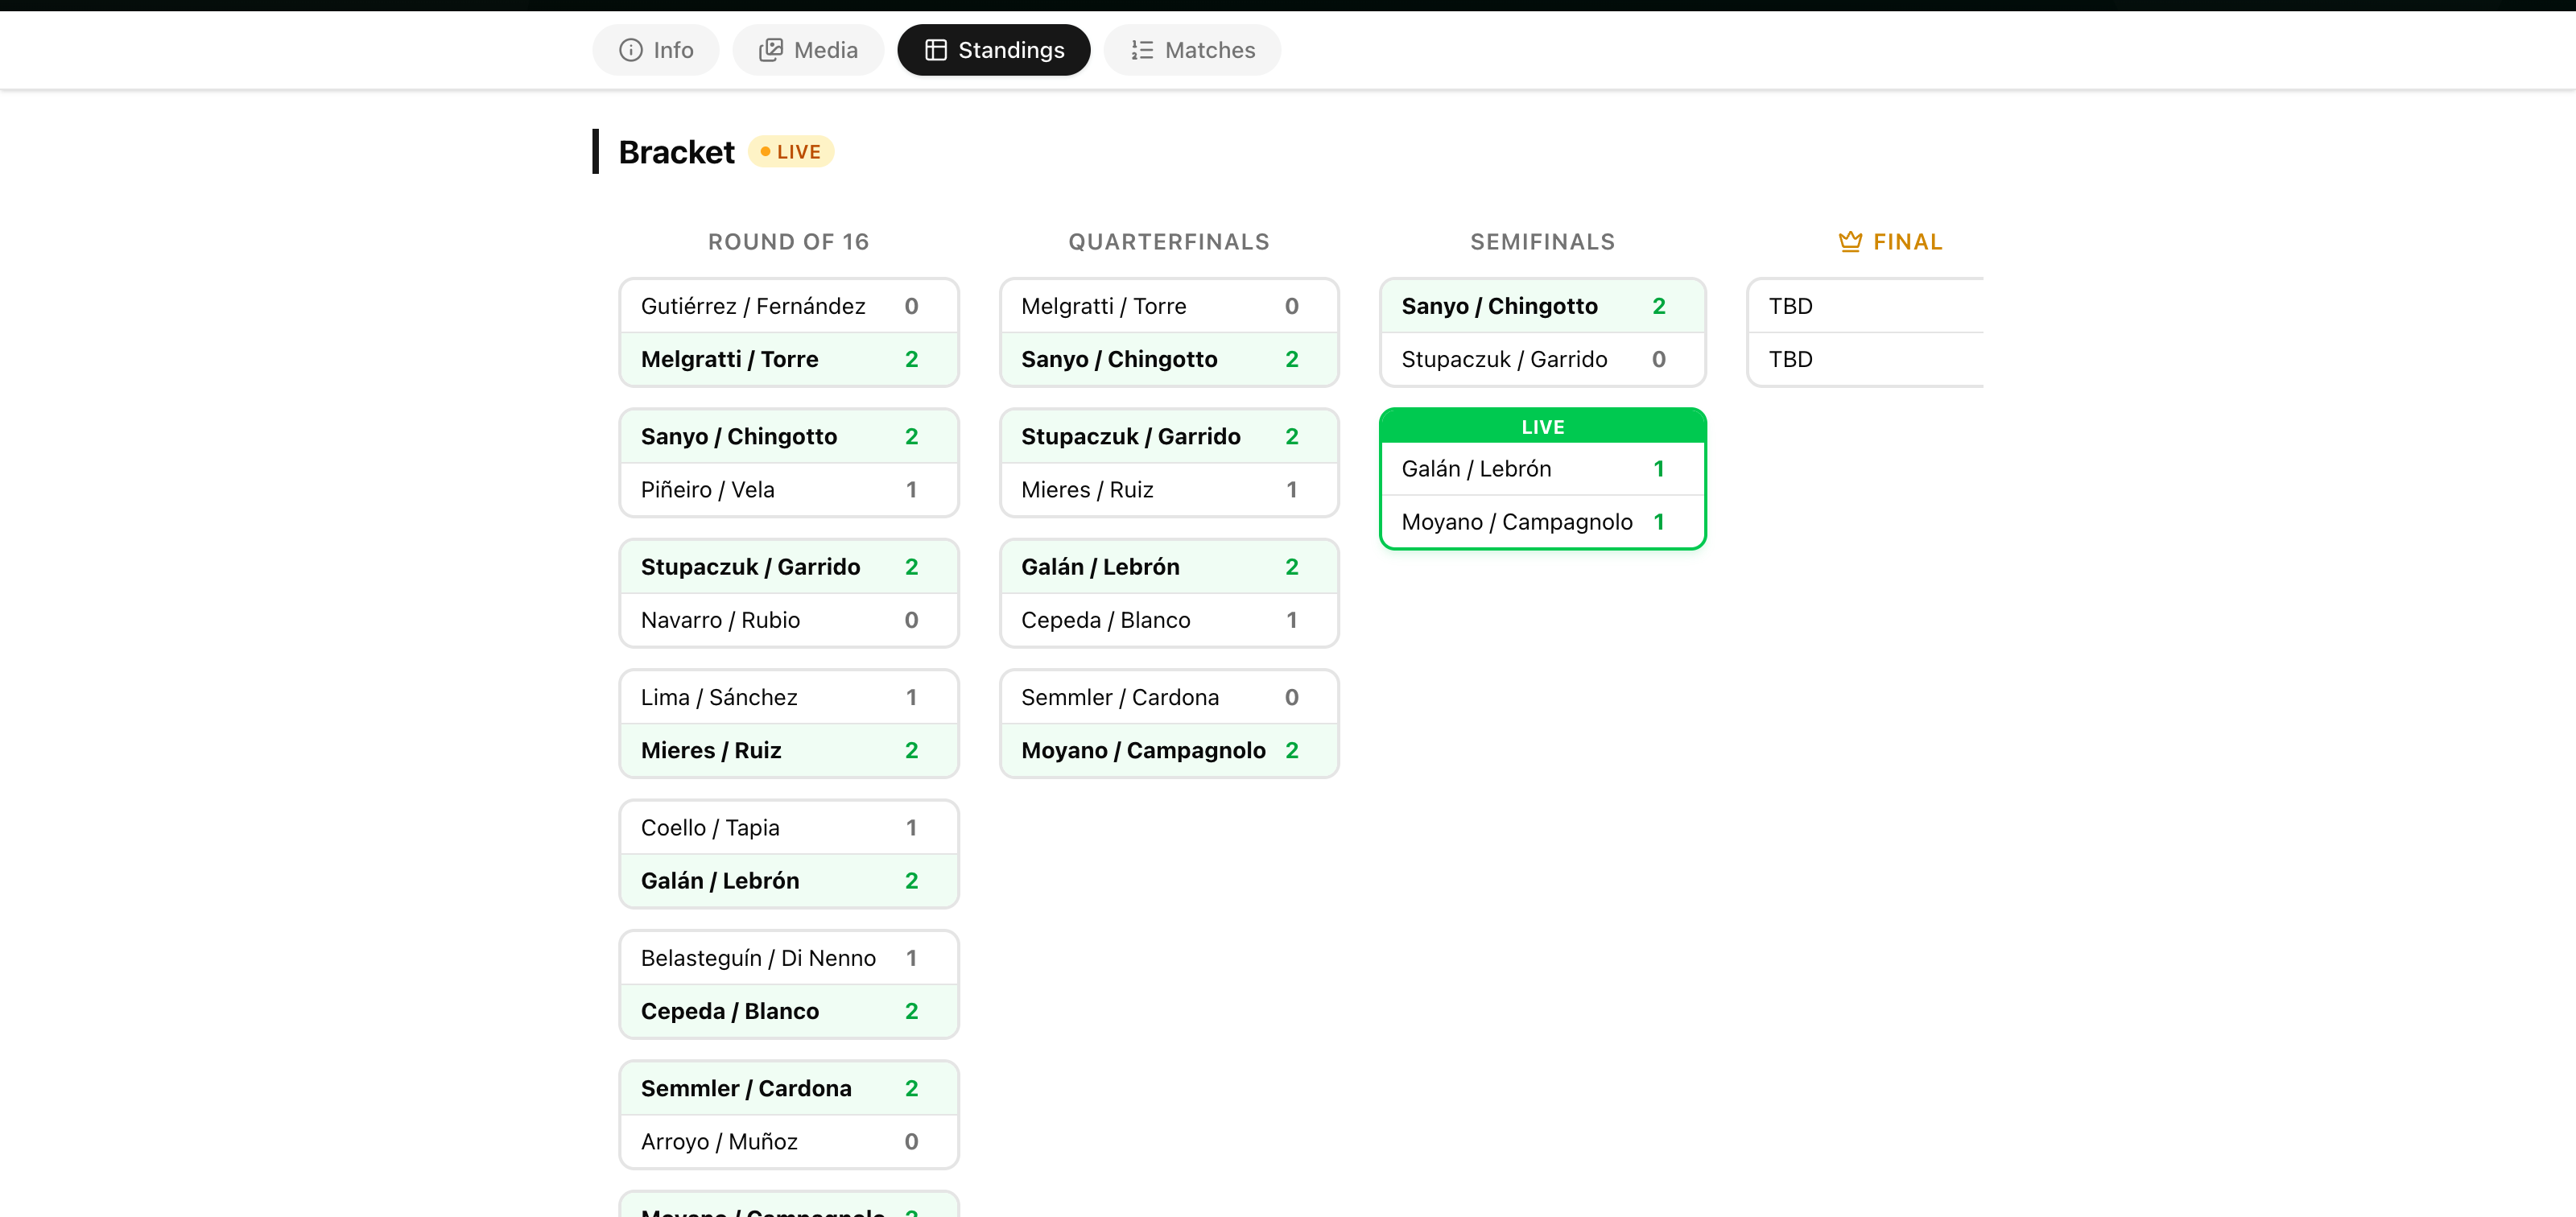Image resolution: width=2576 pixels, height=1217 pixels.
Task: Click the green LIVE header on semifinal match
Action: [1542, 427]
